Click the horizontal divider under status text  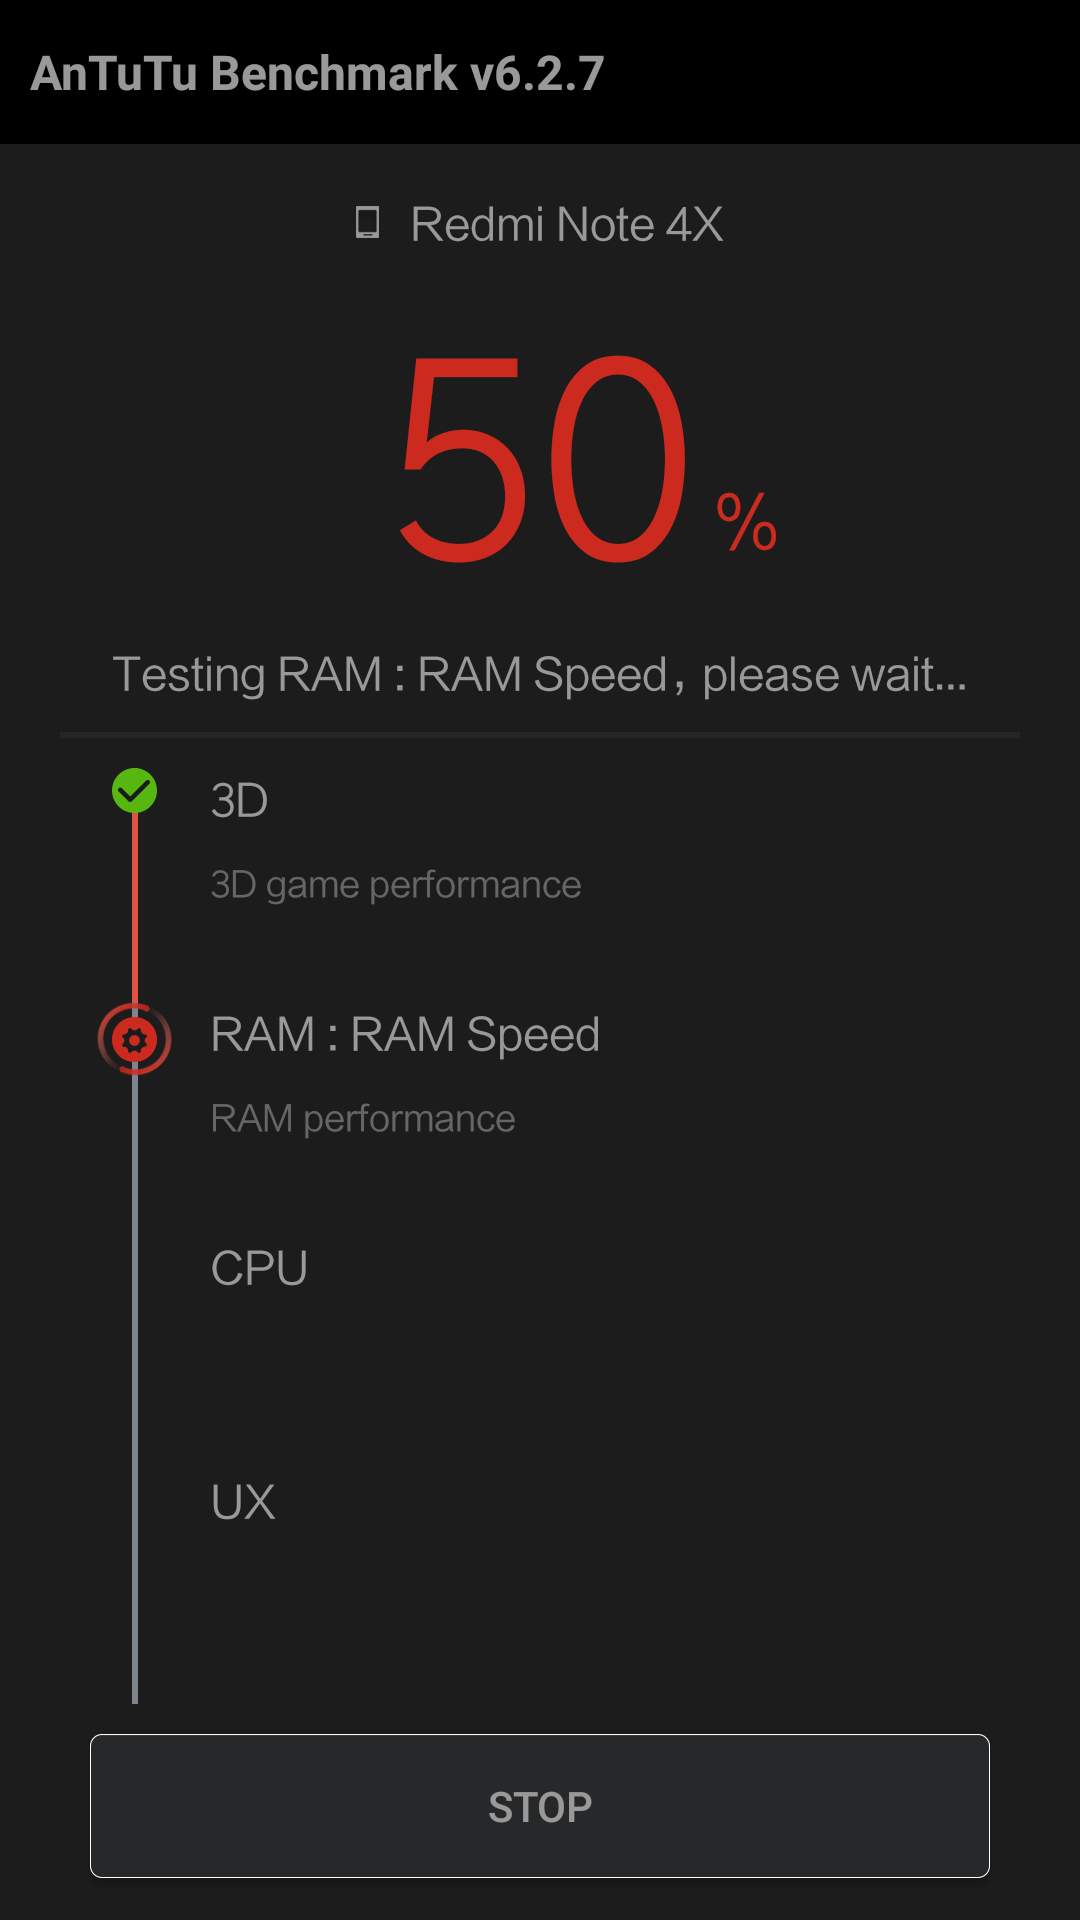pos(540,735)
